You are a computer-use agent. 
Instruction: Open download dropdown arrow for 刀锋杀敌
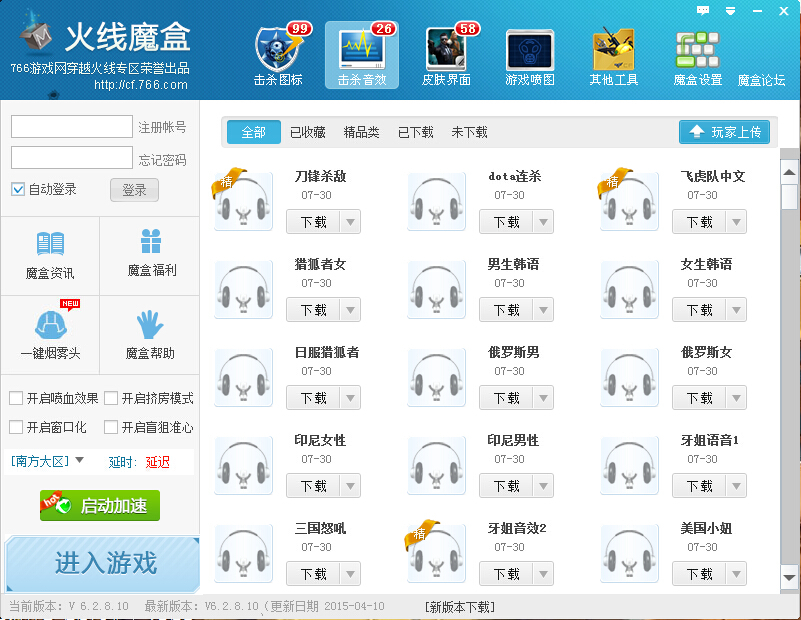[350, 222]
